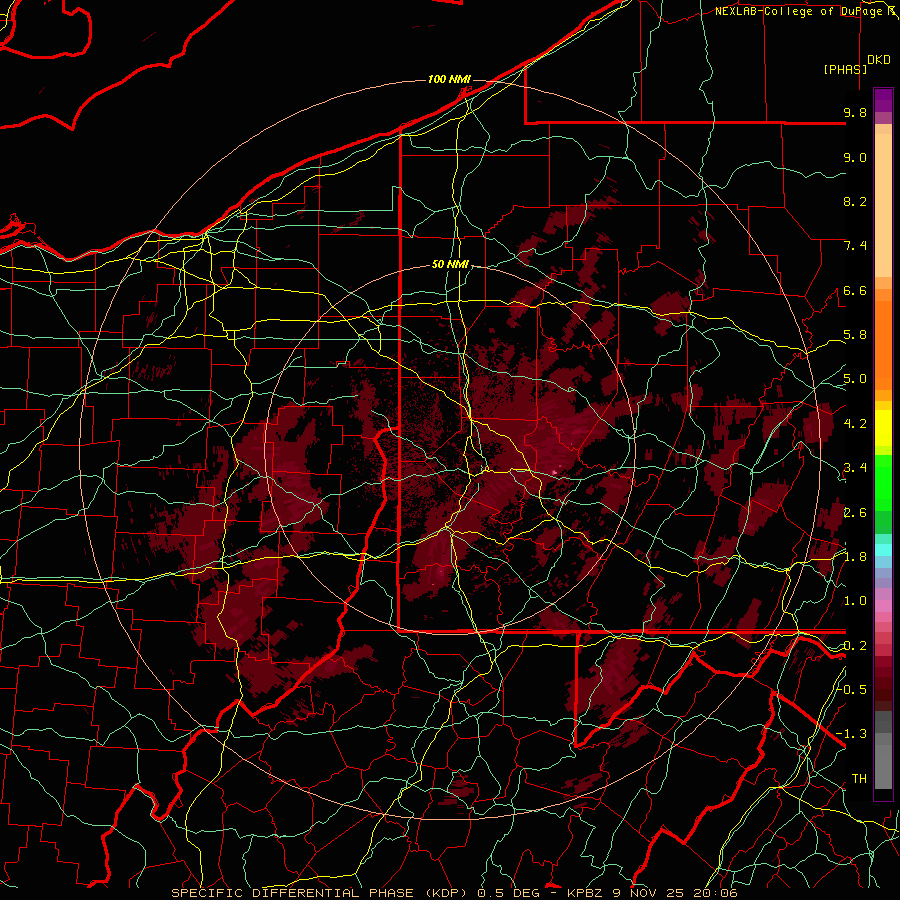Click the "-1.3" legend value
The height and width of the screenshot is (900, 900).
852,734
